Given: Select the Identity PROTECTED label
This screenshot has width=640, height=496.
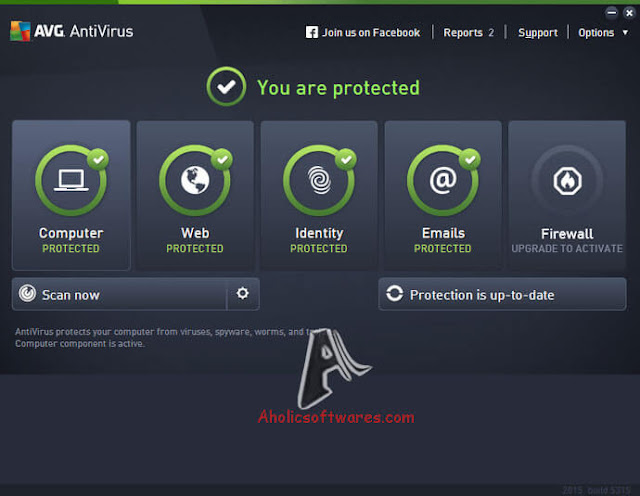Looking at the screenshot, I should pos(319,248).
